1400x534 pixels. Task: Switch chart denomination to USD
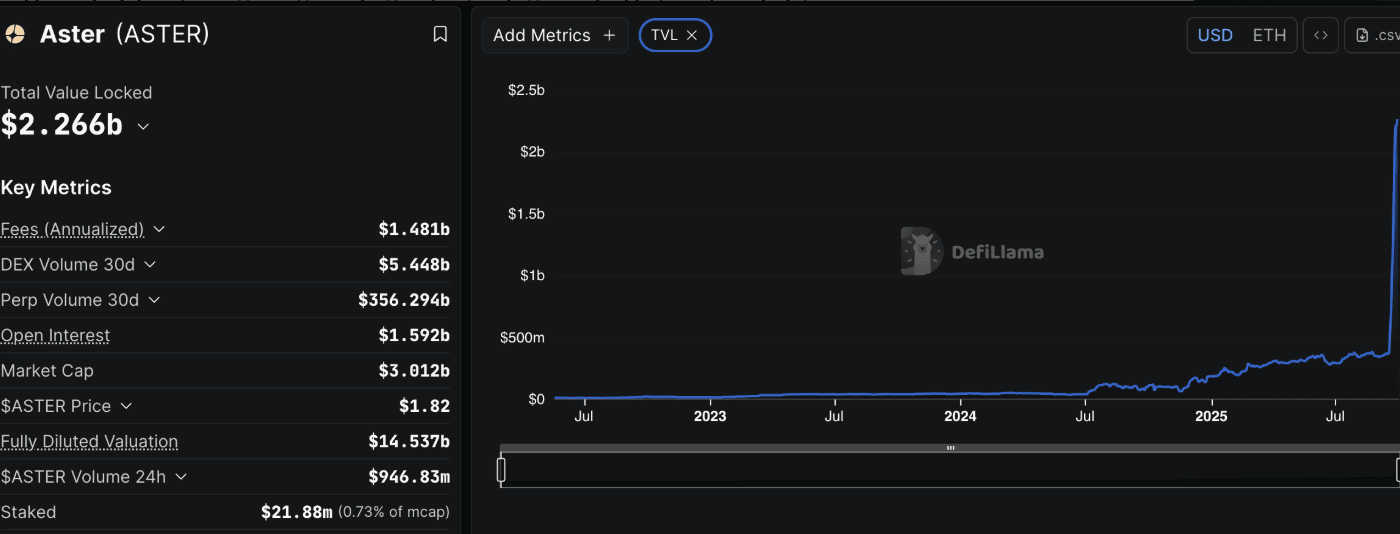click(1215, 35)
